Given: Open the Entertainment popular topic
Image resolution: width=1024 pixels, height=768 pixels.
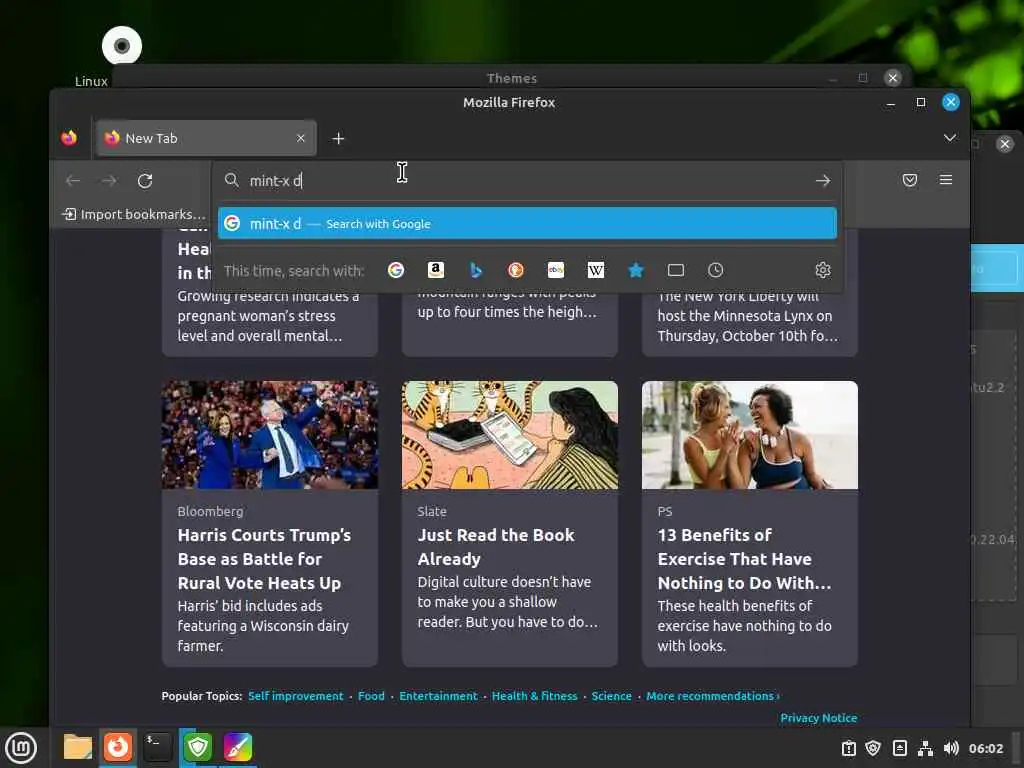Looking at the screenshot, I should click(x=438, y=696).
